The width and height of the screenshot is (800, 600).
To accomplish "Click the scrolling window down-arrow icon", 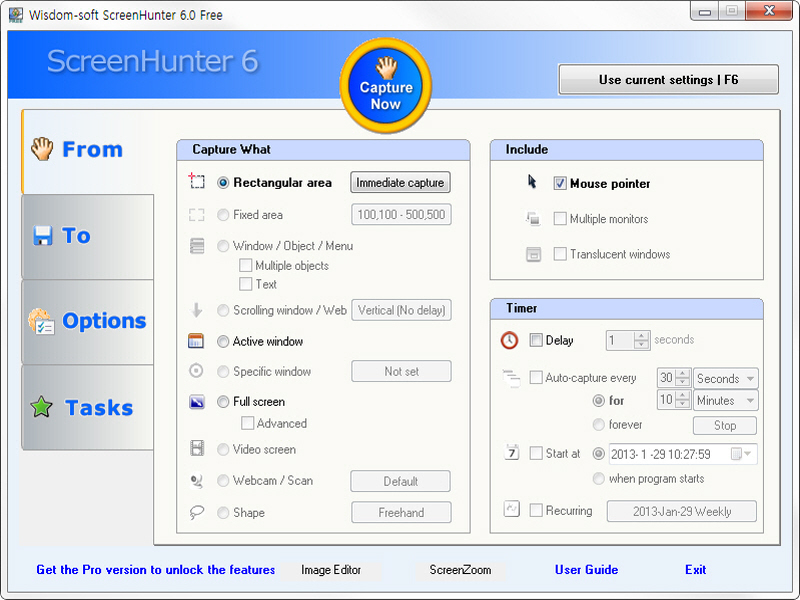I will (196, 310).
